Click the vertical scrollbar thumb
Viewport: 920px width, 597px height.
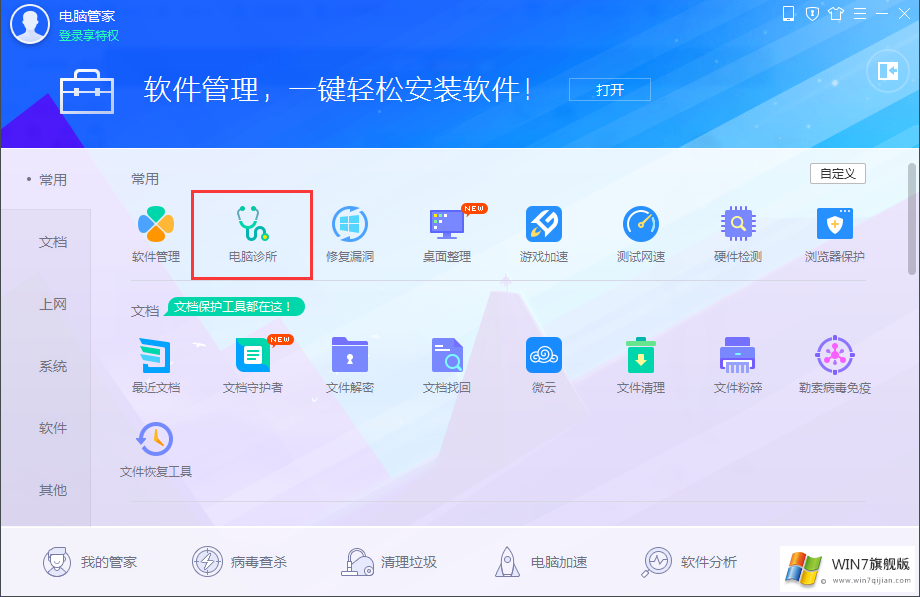(x=912, y=218)
